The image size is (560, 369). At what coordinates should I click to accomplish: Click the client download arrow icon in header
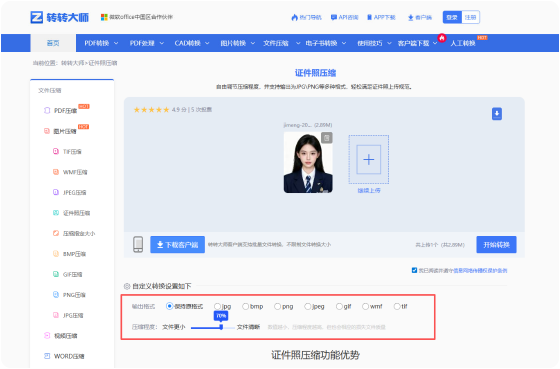coord(411,18)
